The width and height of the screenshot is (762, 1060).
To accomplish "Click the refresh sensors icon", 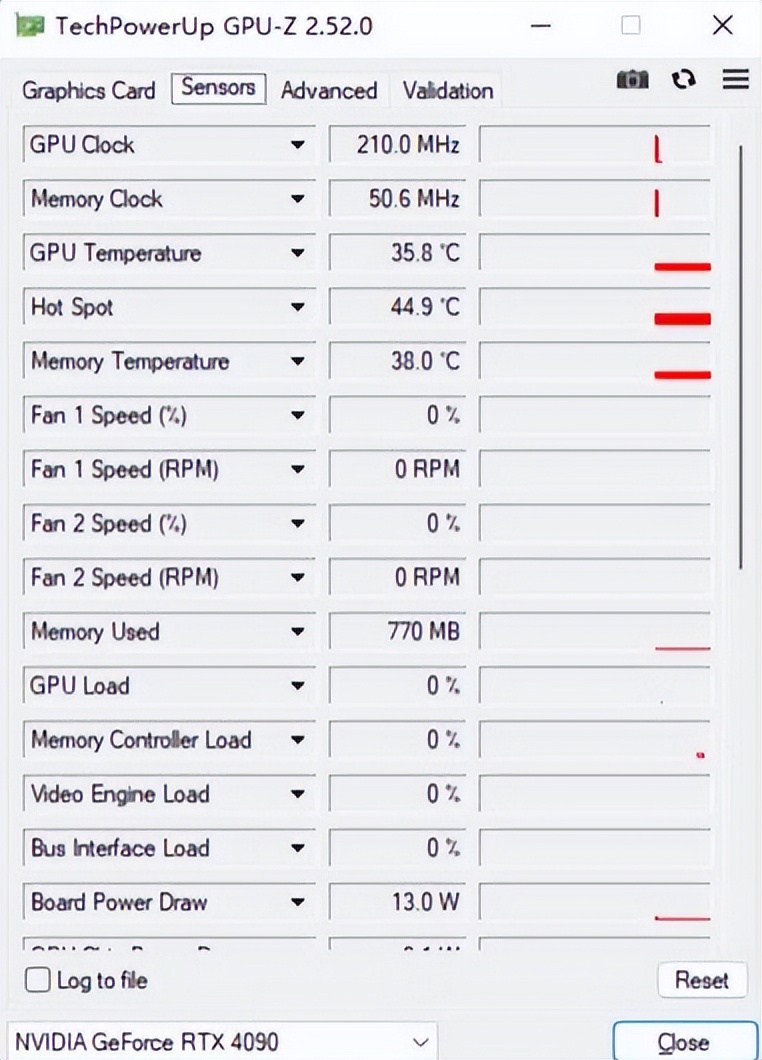I will coord(684,79).
